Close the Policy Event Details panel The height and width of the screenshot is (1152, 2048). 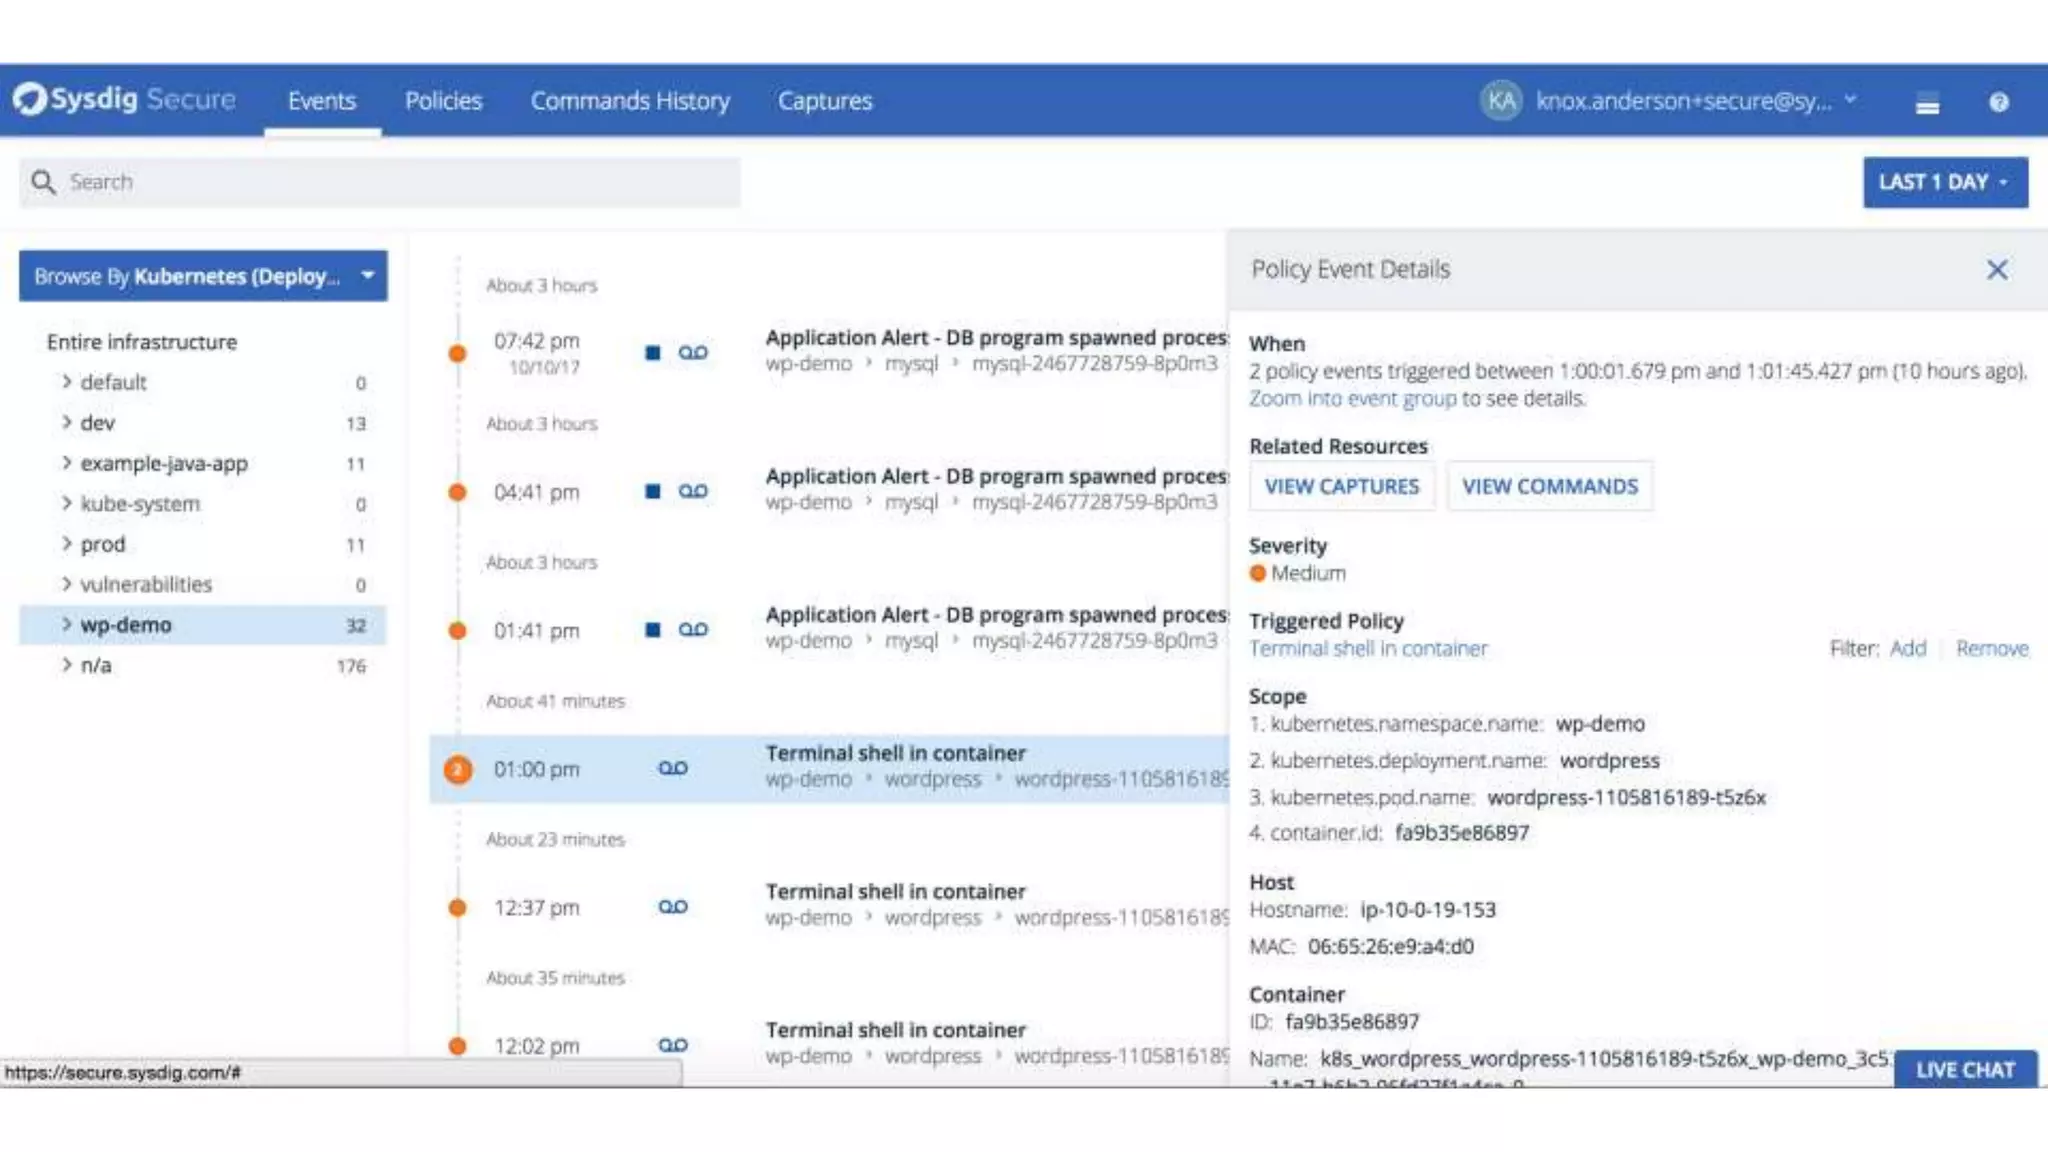[x=1996, y=270]
